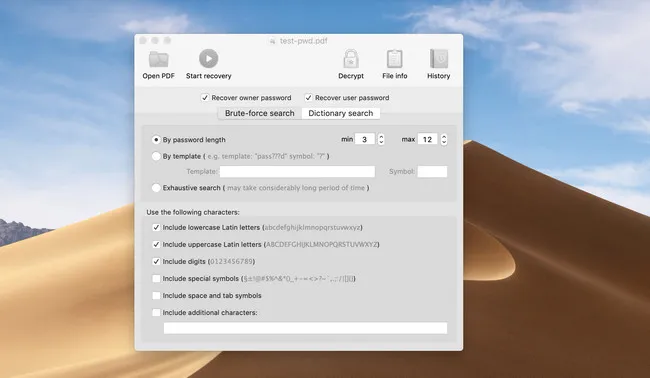Uncheck Include uppercase Latin letters
The height and width of the screenshot is (378, 650).
[x=156, y=245]
